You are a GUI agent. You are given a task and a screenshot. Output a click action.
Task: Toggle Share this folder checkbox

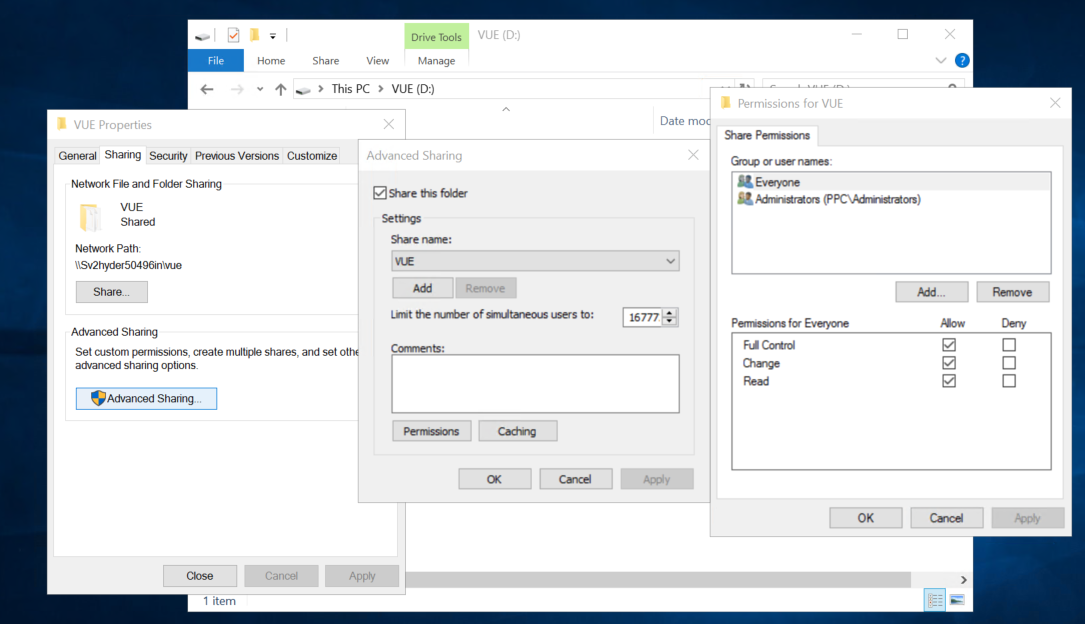380,192
